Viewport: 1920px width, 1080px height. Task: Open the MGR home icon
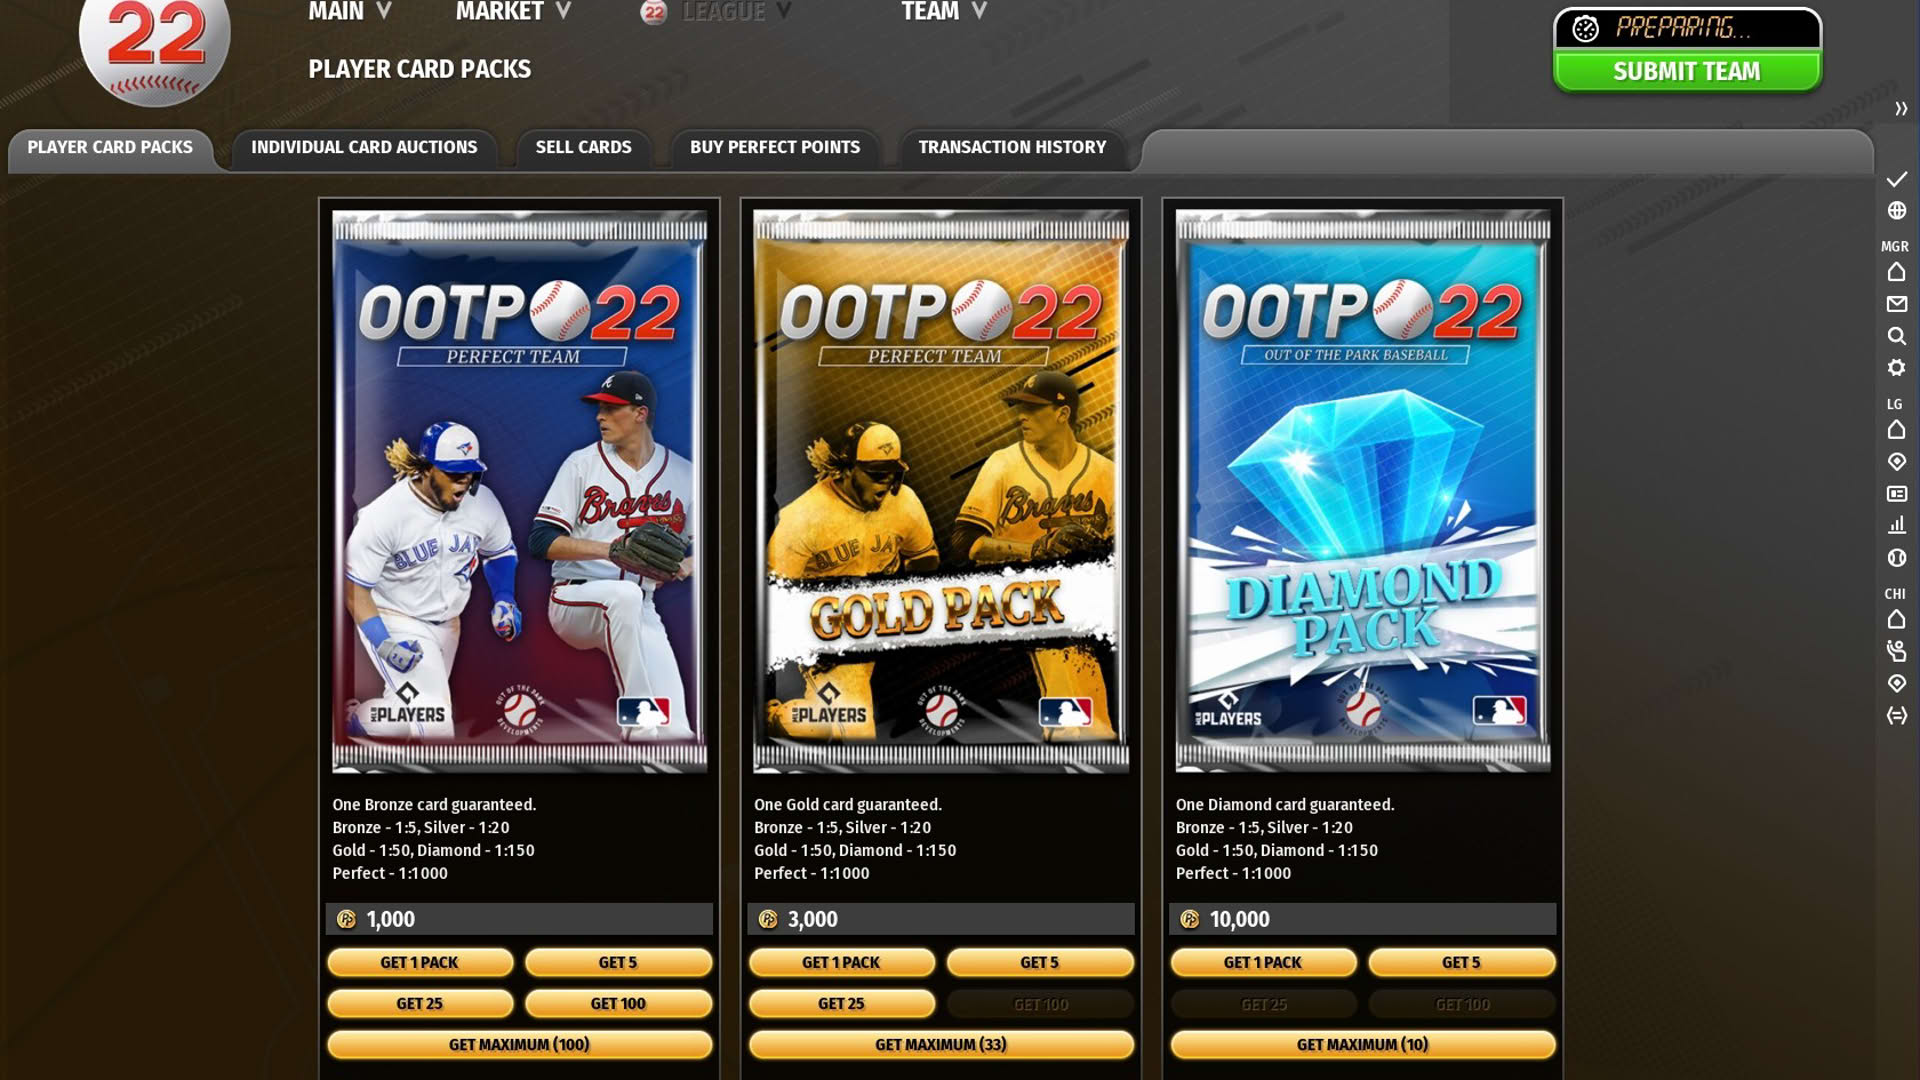[1897, 272]
